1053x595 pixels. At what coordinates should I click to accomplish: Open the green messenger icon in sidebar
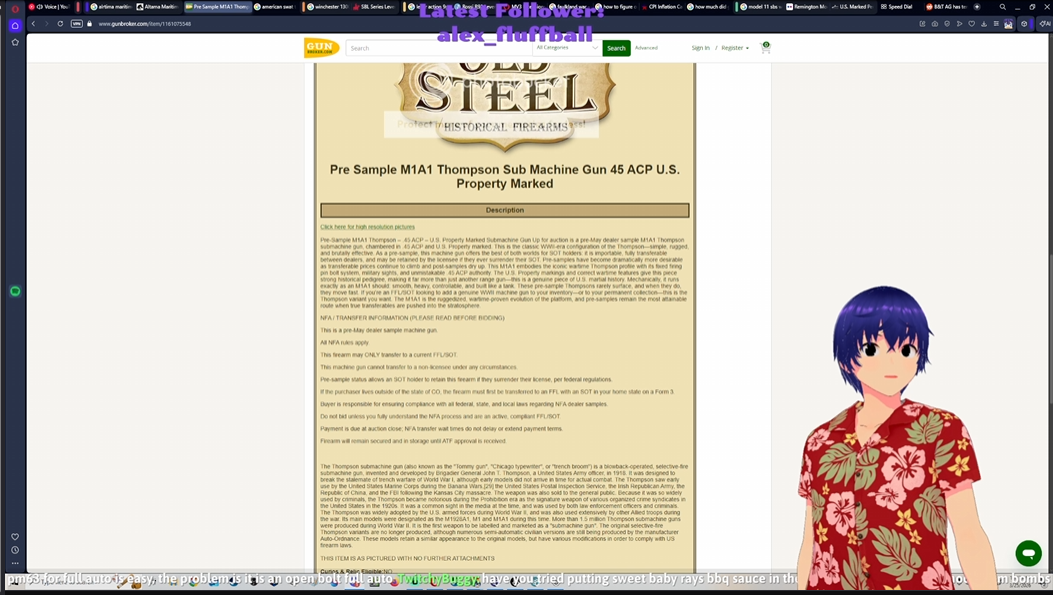15,291
